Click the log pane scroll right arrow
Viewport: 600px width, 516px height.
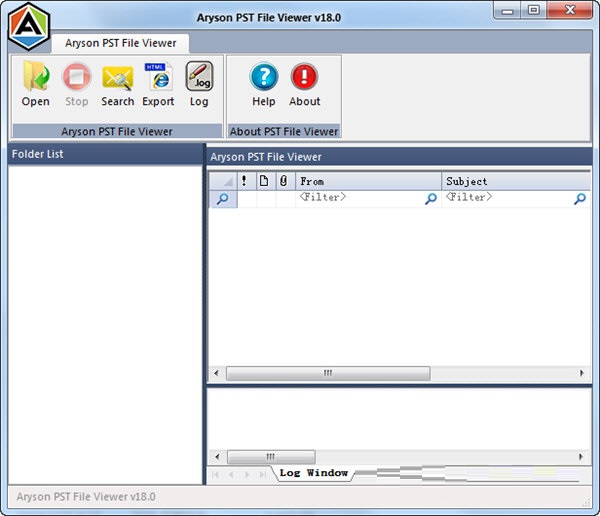pos(581,457)
